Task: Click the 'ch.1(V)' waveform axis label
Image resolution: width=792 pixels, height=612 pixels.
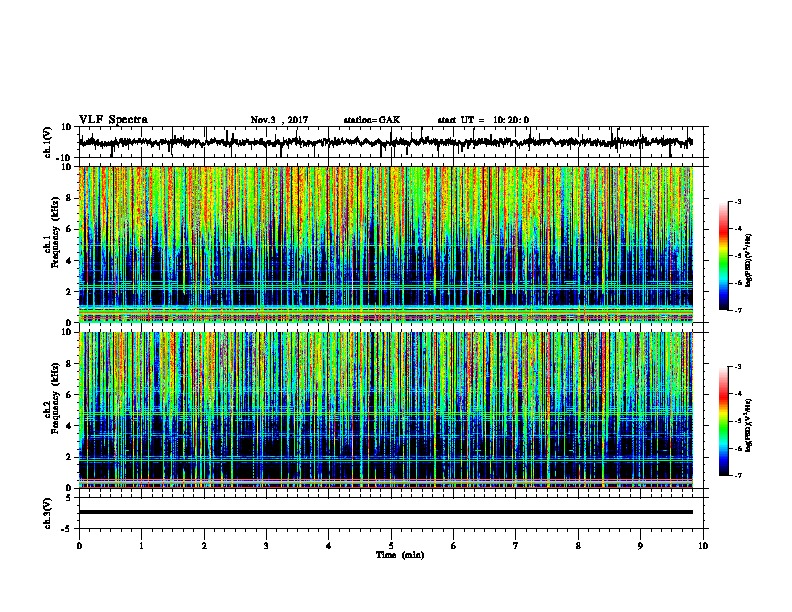Action: 48,142
